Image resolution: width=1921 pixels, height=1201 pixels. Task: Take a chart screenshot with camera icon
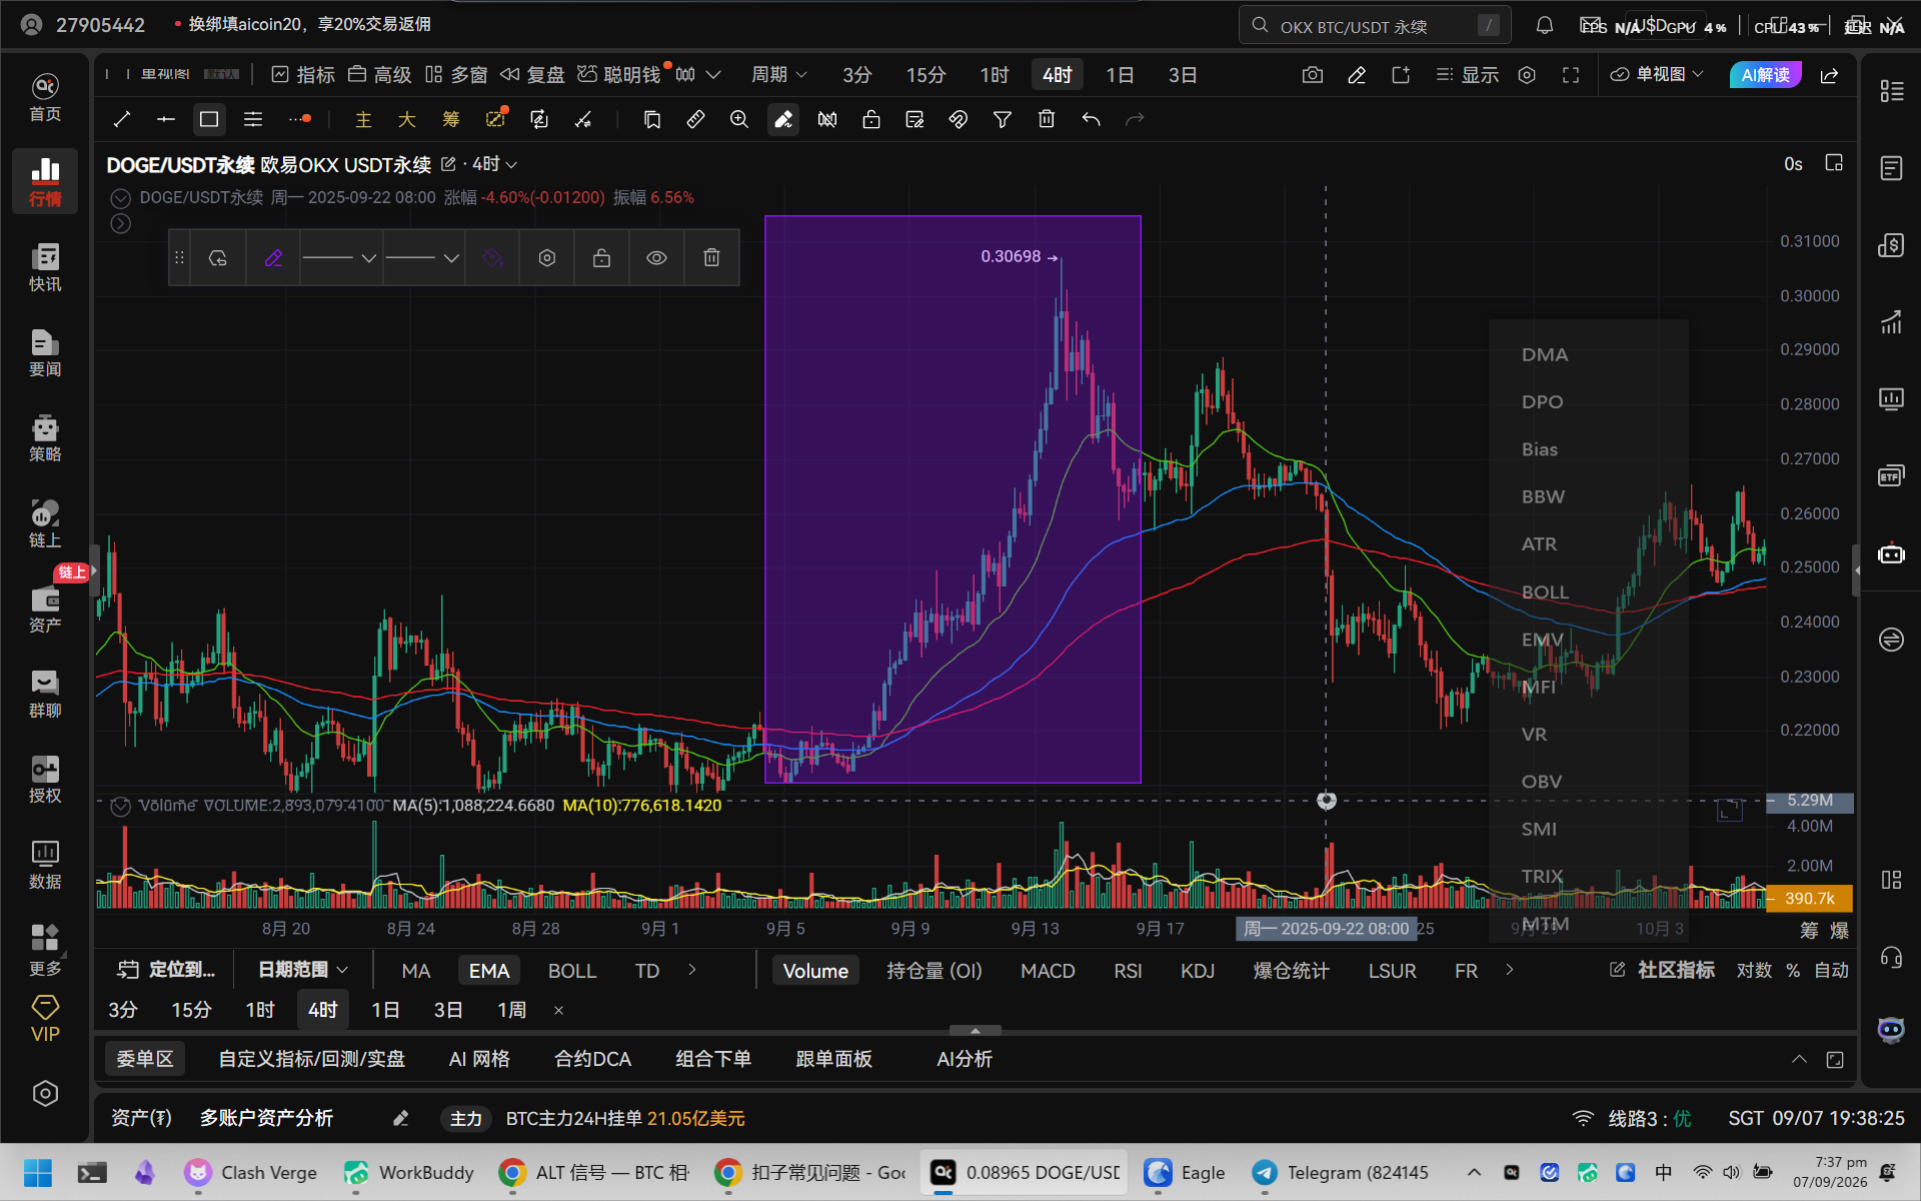tap(1313, 75)
